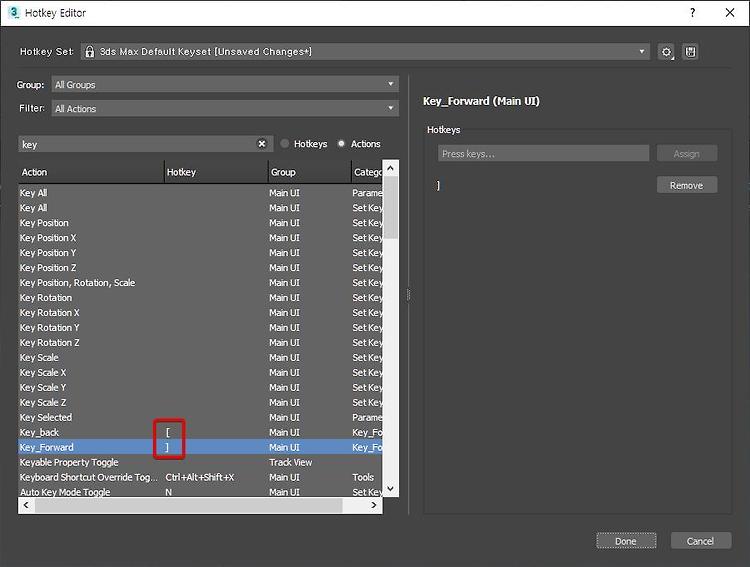750x567 pixels.
Task: Select the Key Rotation Y row
Action: coord(200,327)
